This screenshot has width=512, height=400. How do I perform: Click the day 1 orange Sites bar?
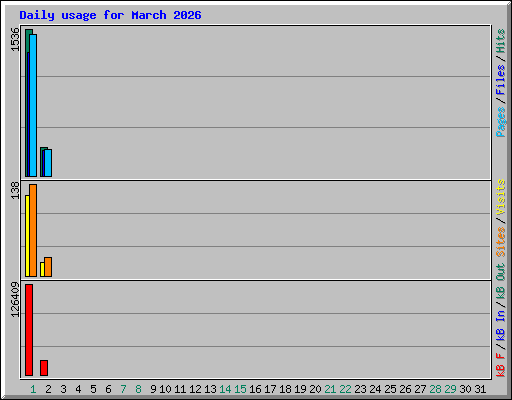tap(33, 230)
